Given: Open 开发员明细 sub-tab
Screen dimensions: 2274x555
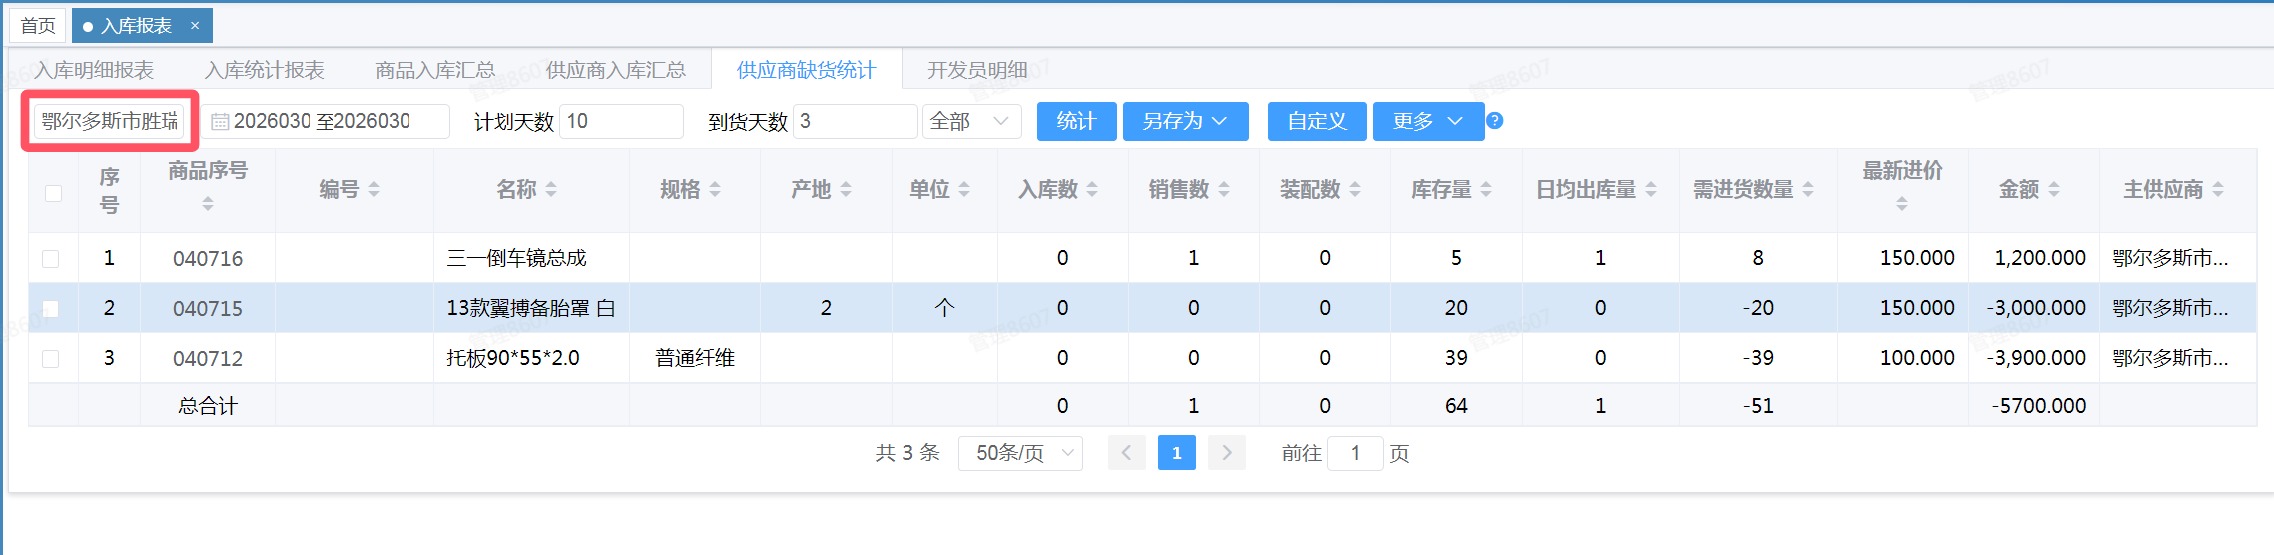Looking at the screenshot, I should (x=977, y=70).
